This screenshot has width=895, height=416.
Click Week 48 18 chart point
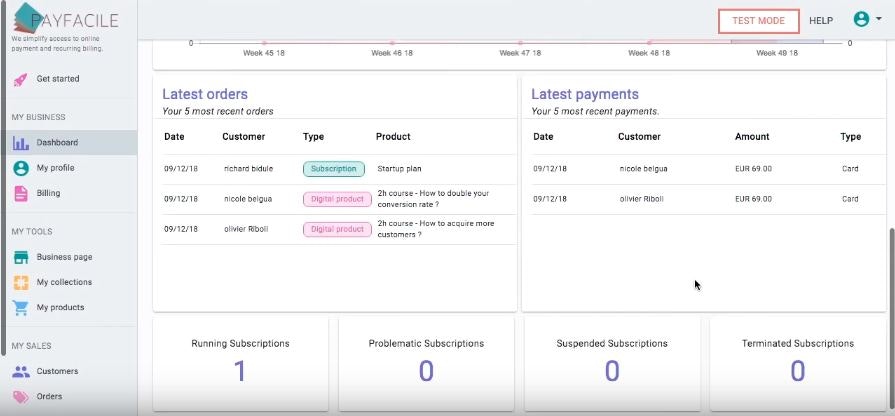tap(649, 43)
